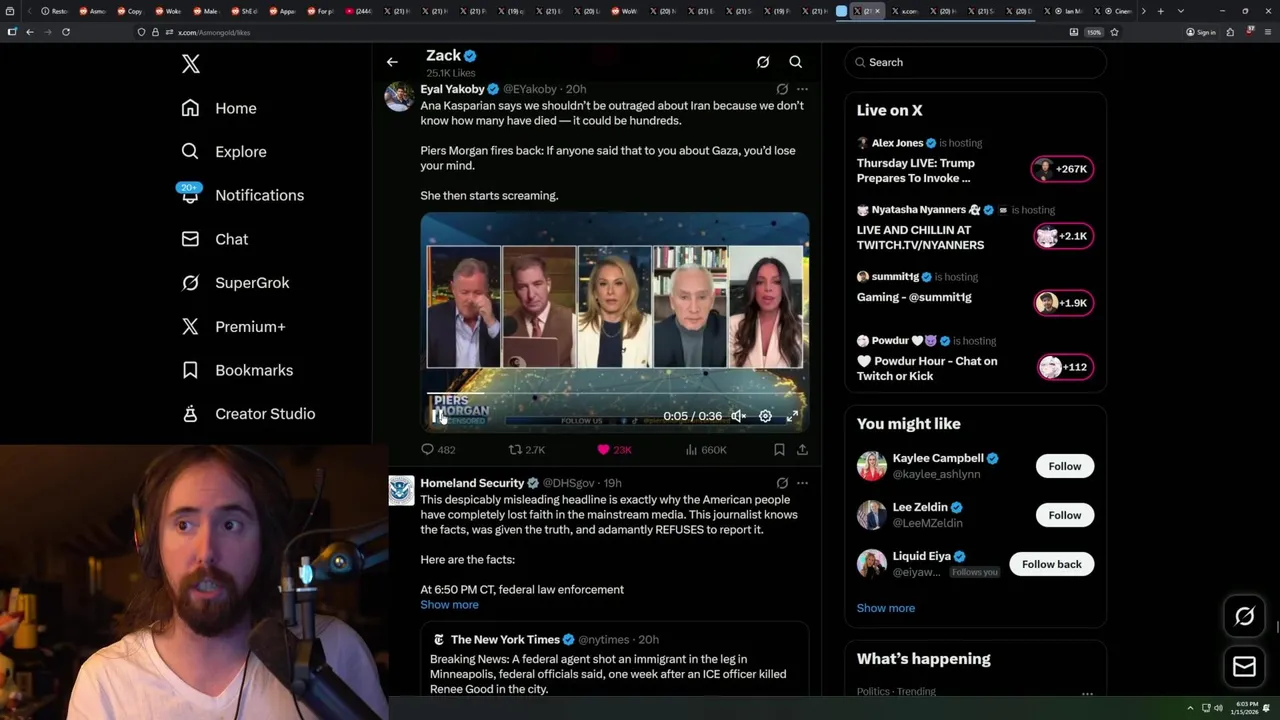Image resolution: width=1280 pixels, height=720 pixels.
Task: Click Kaylee Campbell avatar
Action: 872,466
